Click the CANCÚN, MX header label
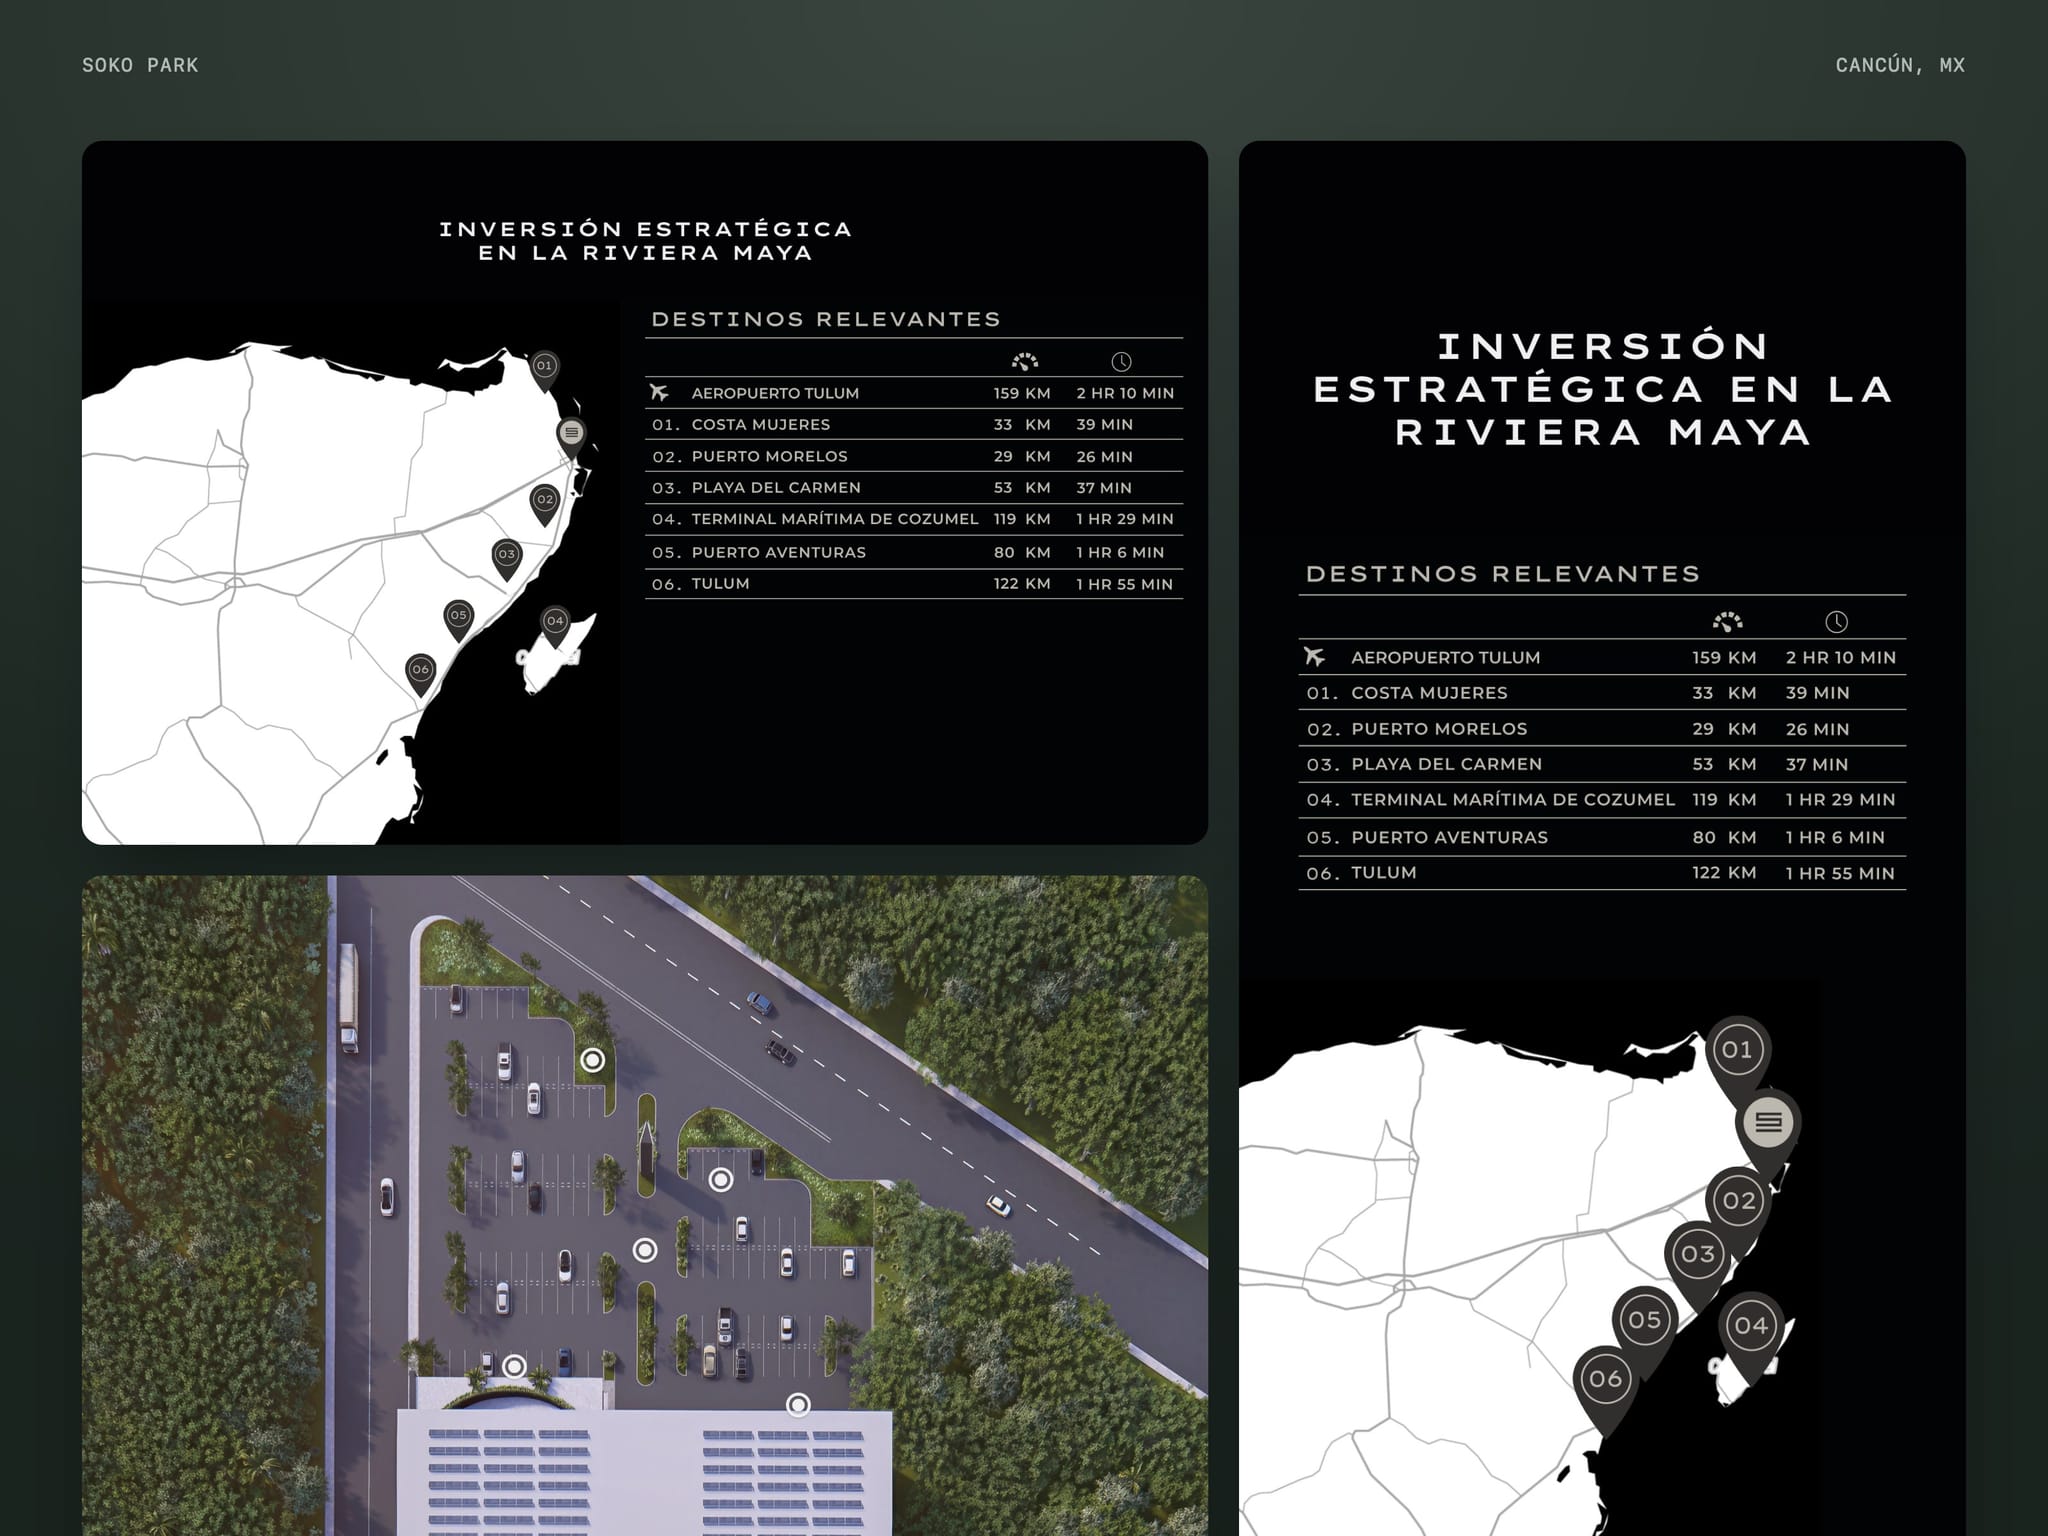2048x1536 pixels. click(x=1900, y=65)
